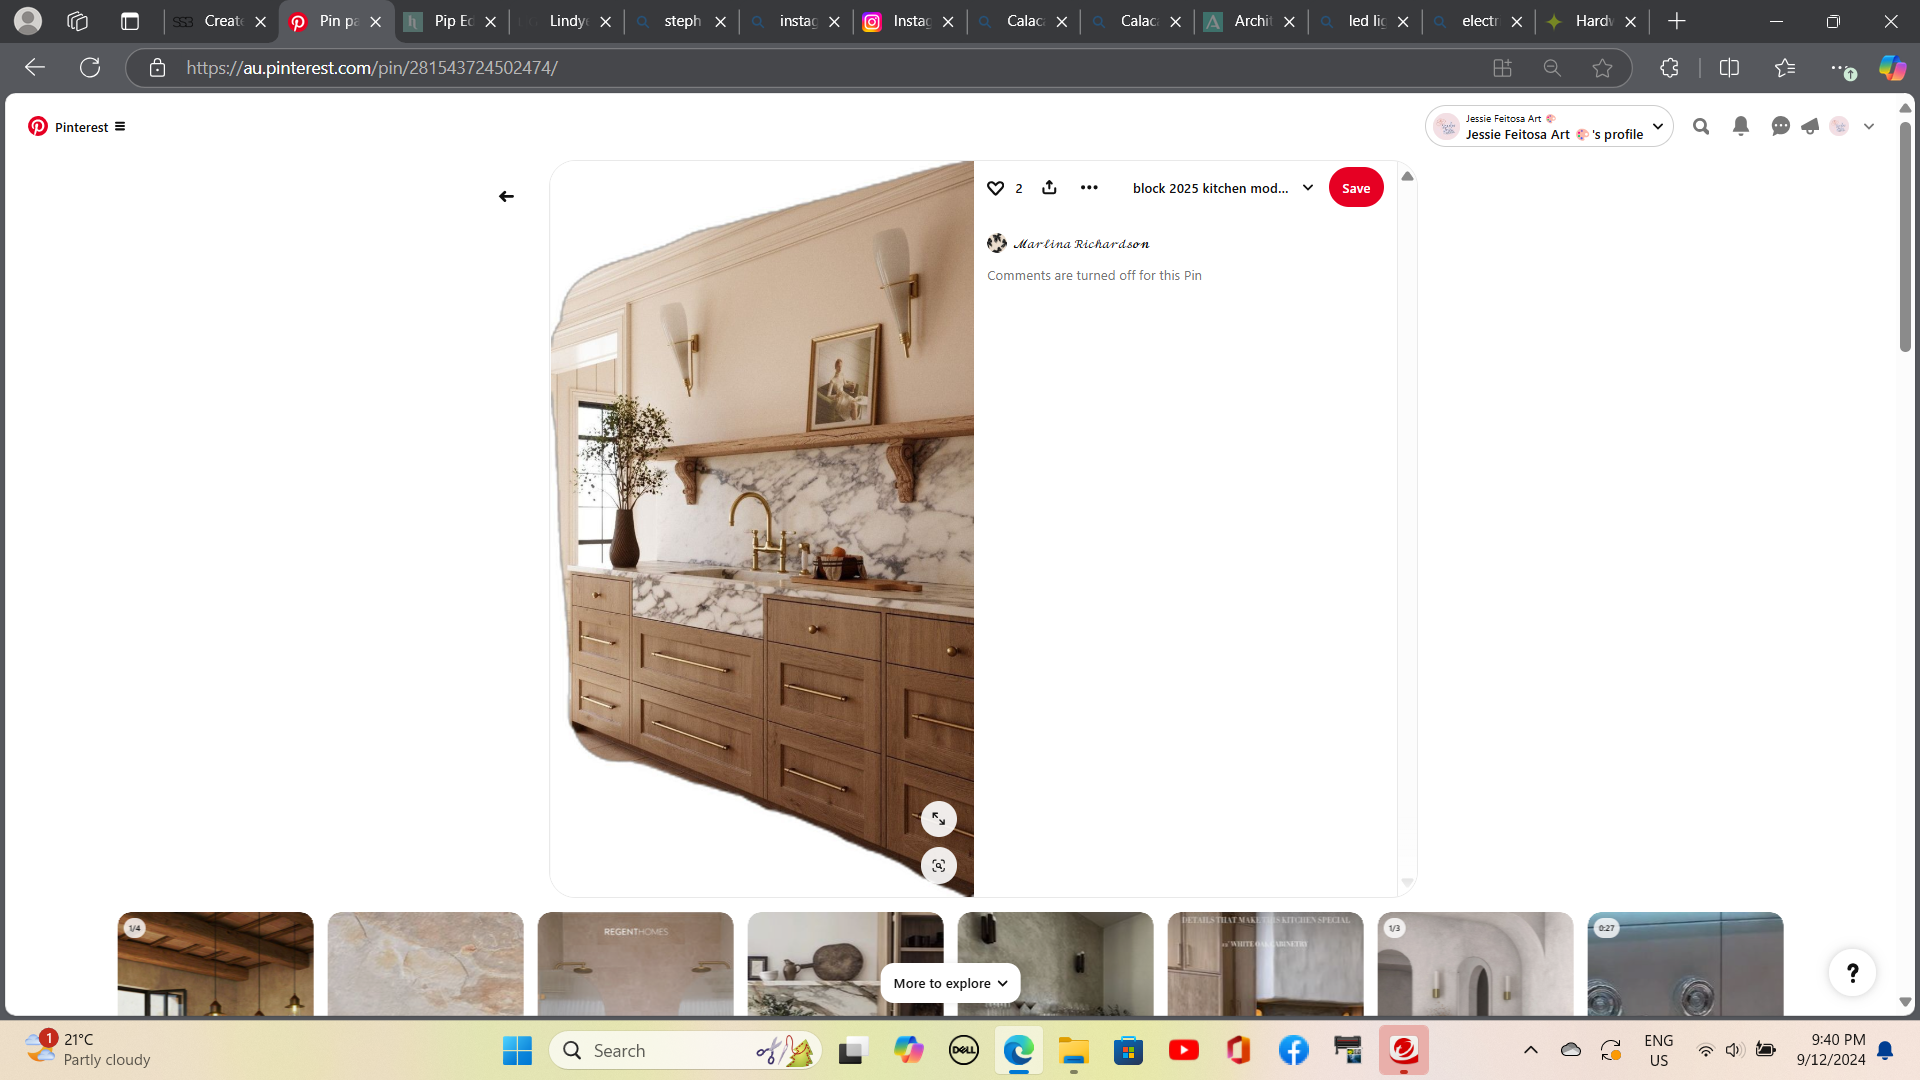Add page to favorites star icon
Viewport: 1920px width, 1080px height.
click(x=1602, y=68)
